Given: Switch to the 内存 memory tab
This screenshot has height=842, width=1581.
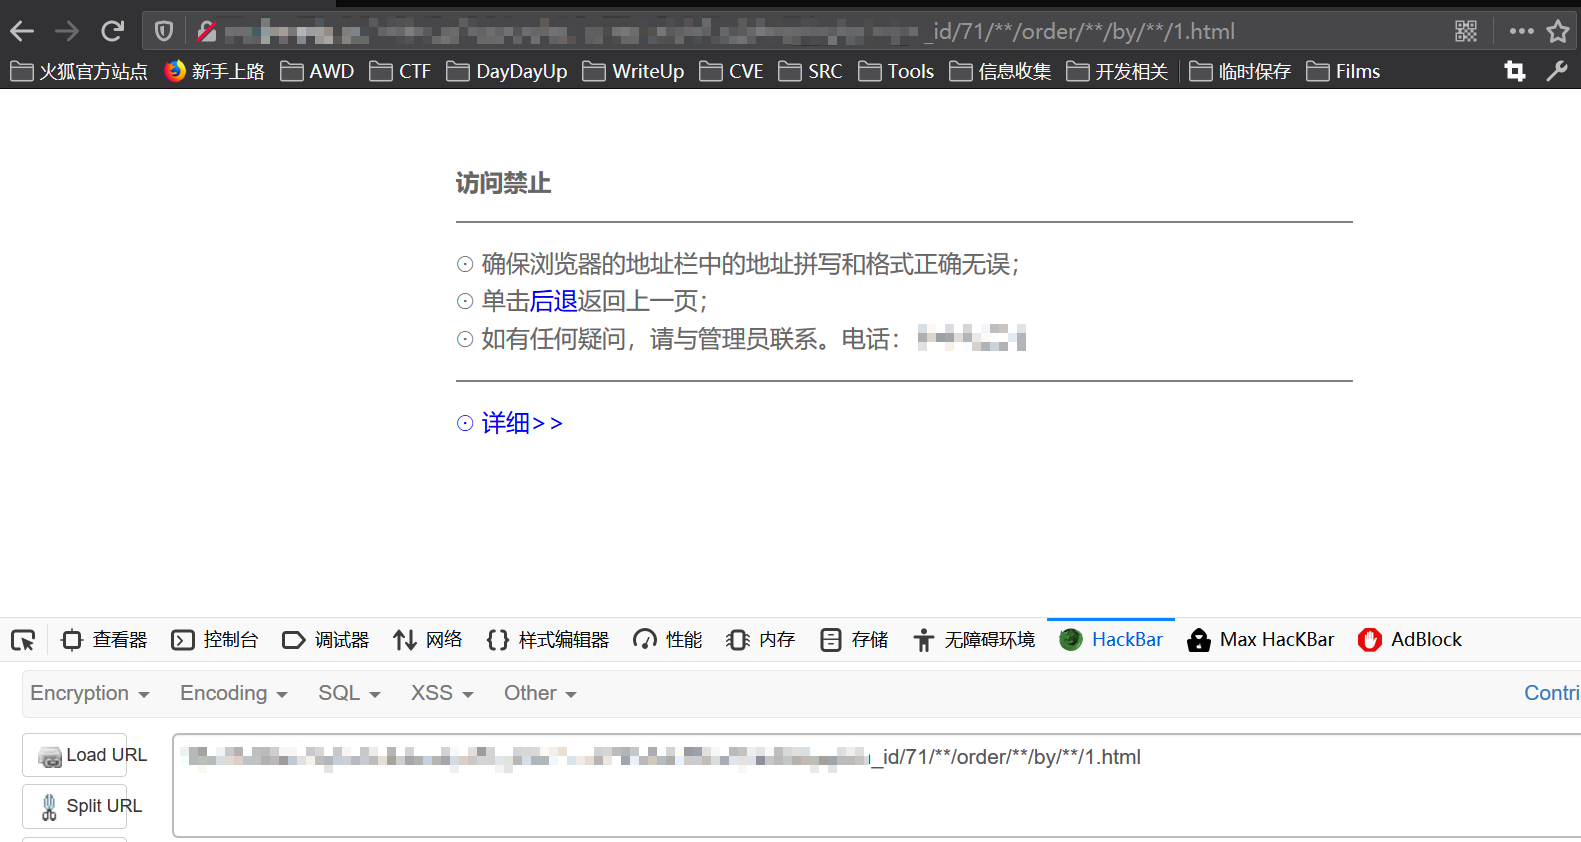Looking at the screenshot, I should tap(760, 640).
